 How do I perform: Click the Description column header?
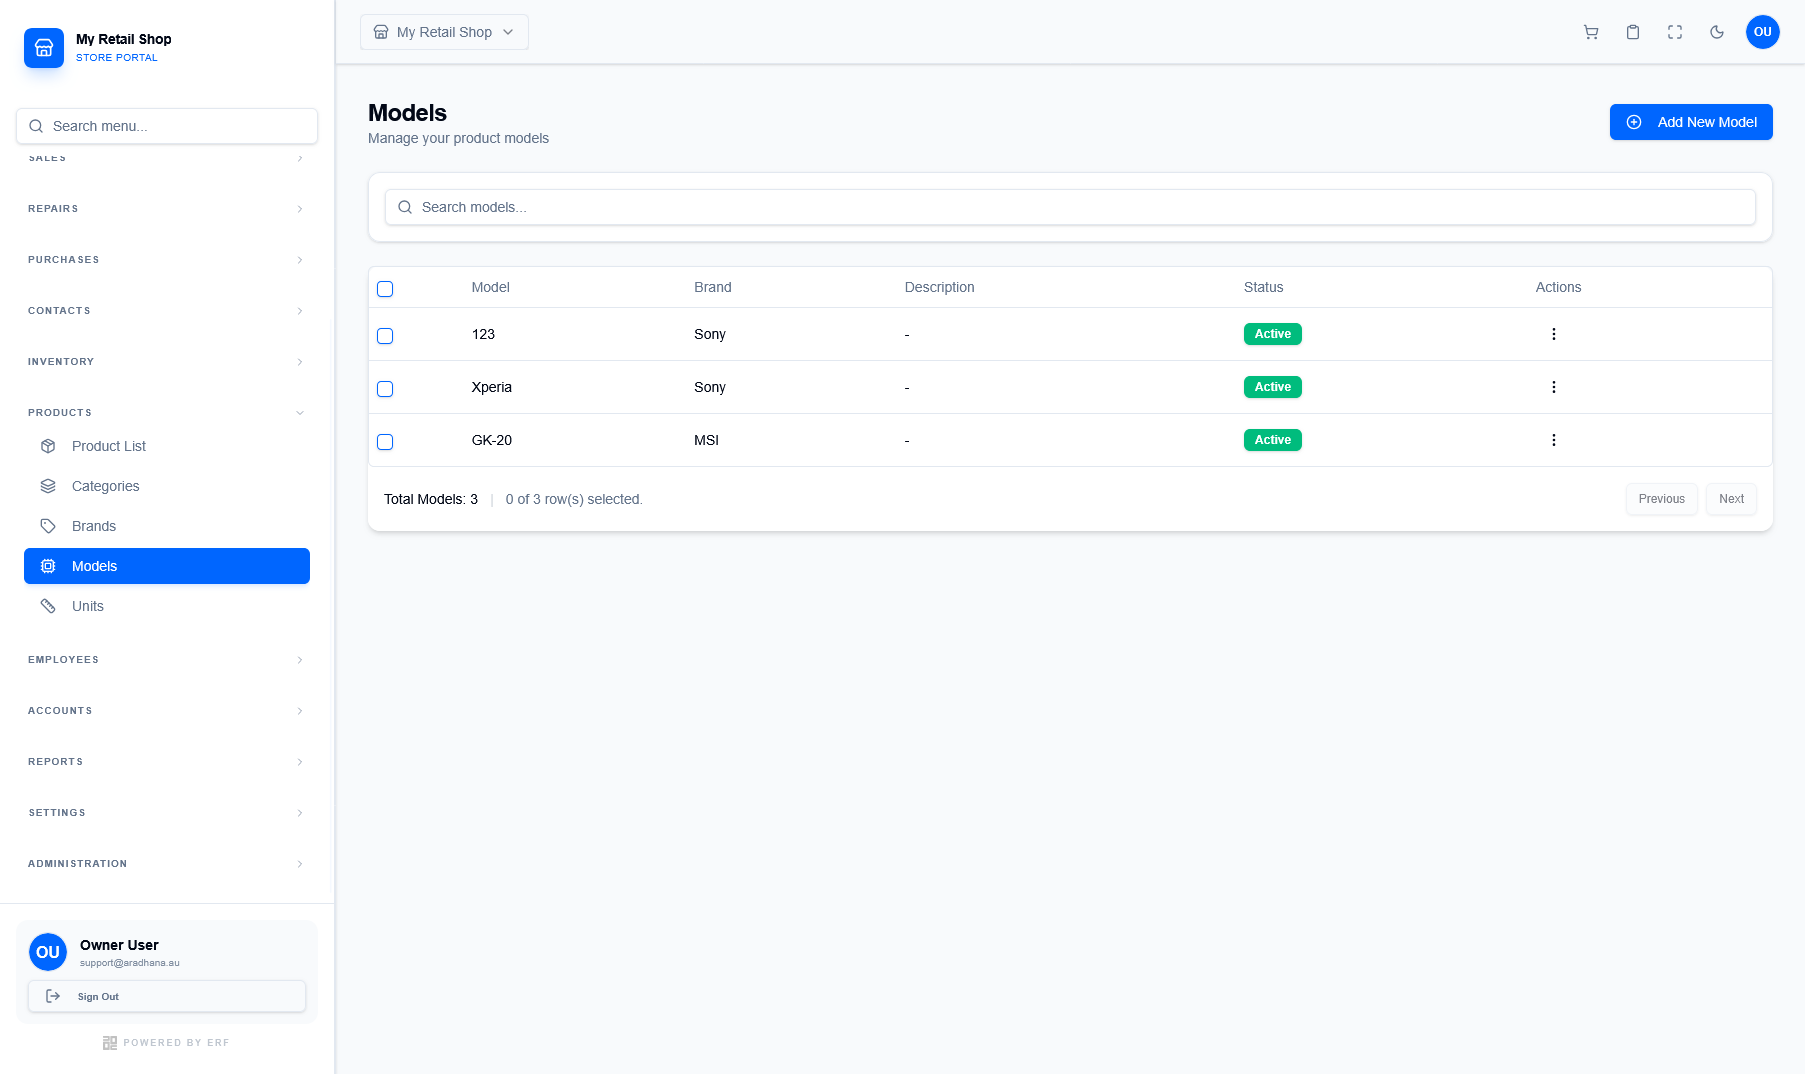(939, 287)
